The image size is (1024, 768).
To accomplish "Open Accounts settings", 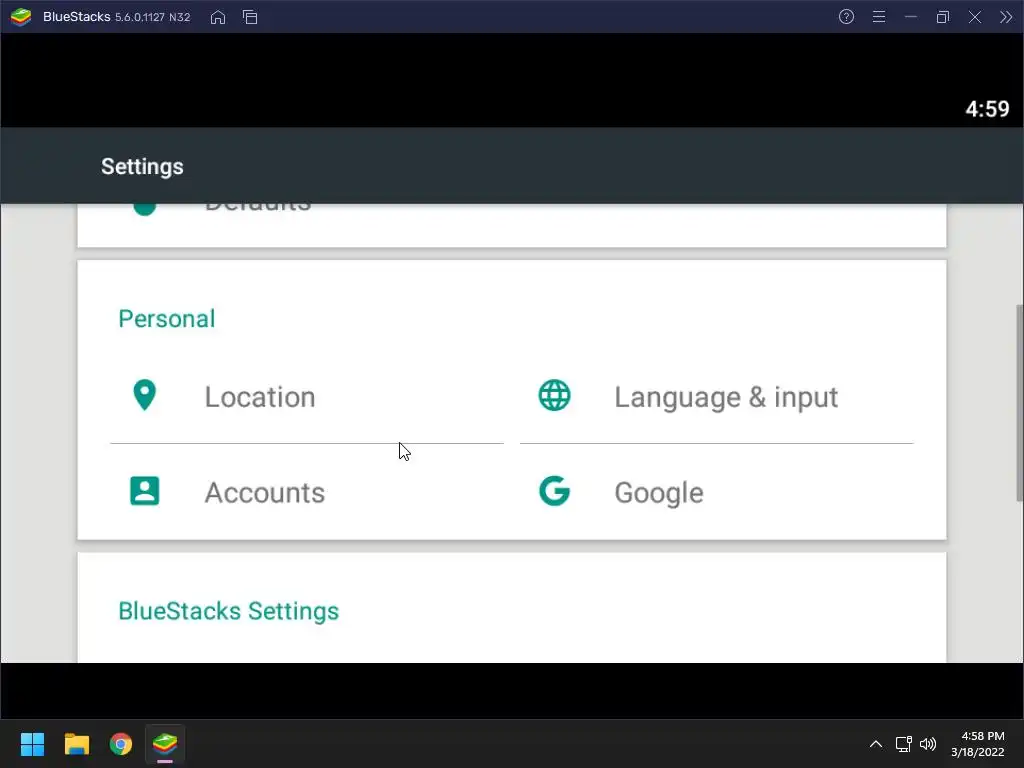I will 307,492.
